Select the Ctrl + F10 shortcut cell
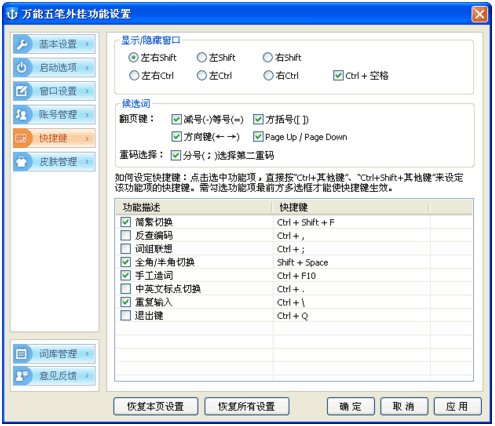 click(351, 276)
